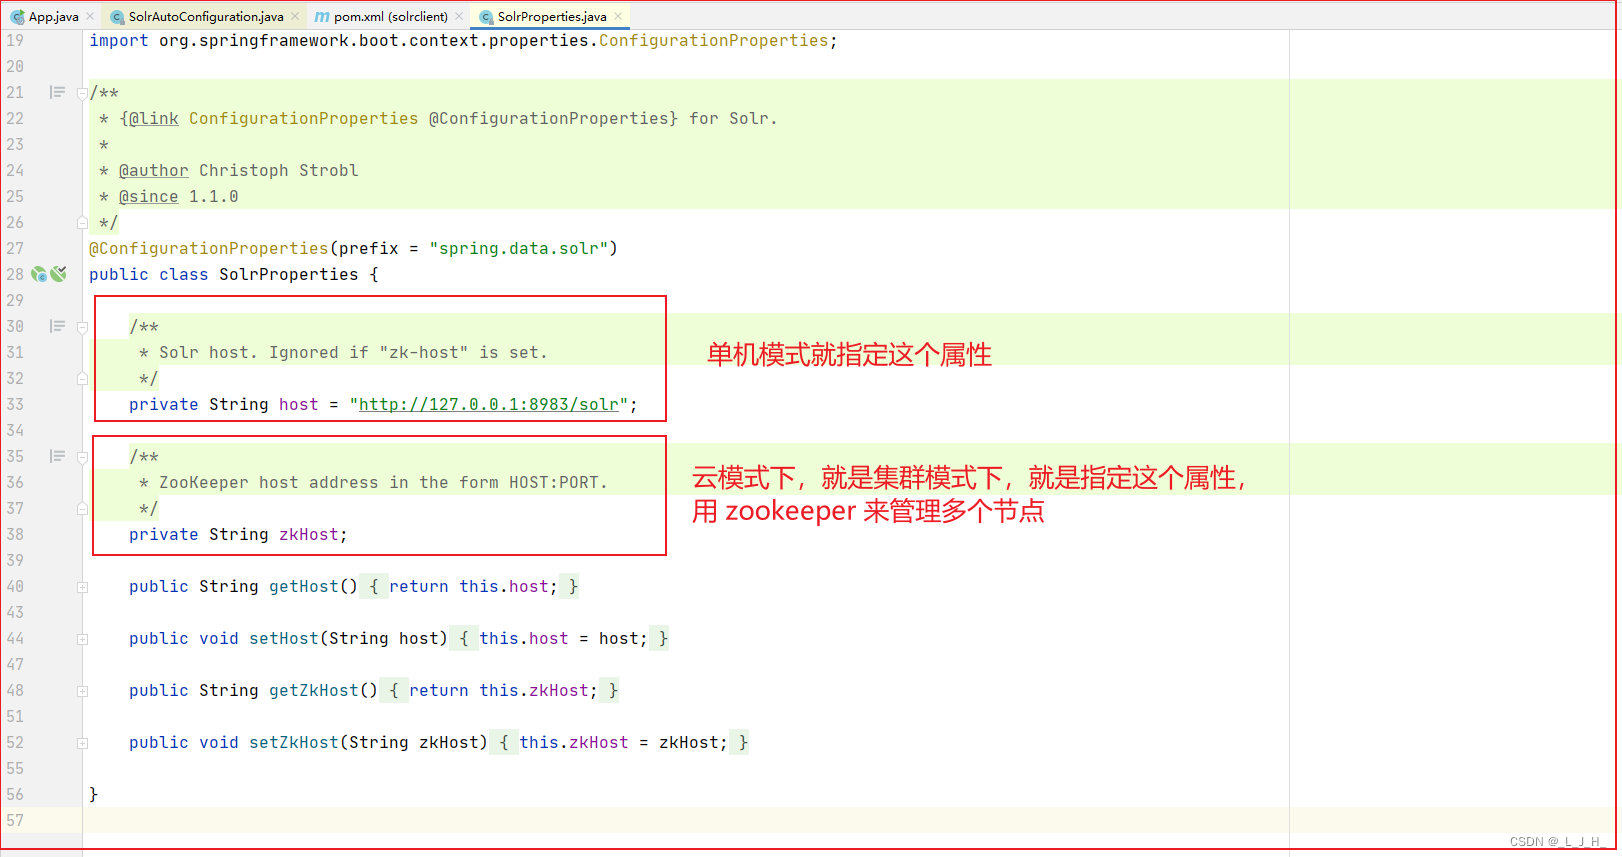Click the Spring checkmark gutter icon on line 28
This screenshot has height=857, width=1622.
(x=59, y=274)
